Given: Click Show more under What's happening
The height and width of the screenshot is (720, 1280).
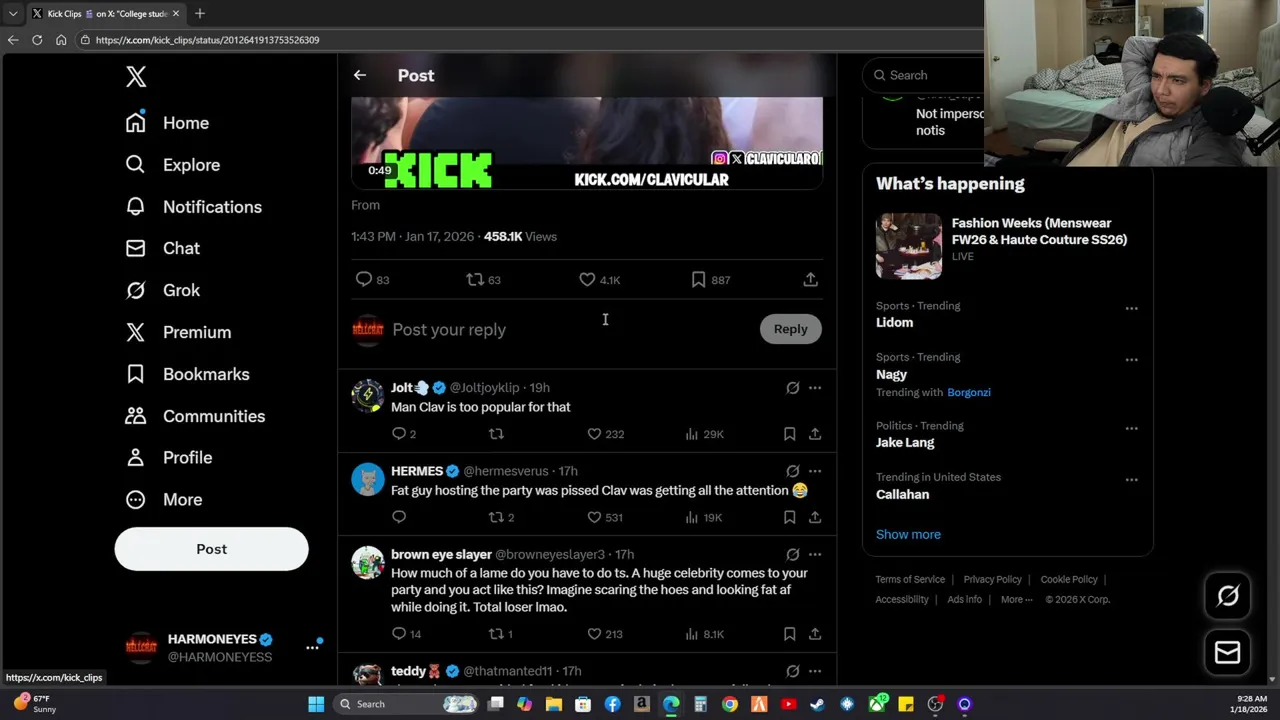Looking at the screenshot, I should (908, 534).
